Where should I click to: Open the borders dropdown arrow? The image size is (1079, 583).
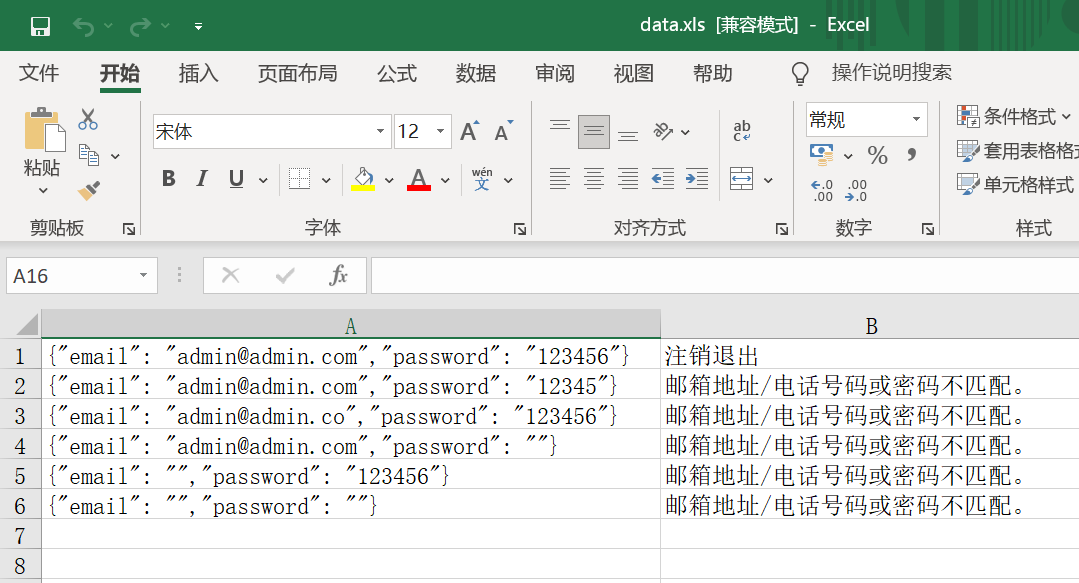(x=326, y=180)
